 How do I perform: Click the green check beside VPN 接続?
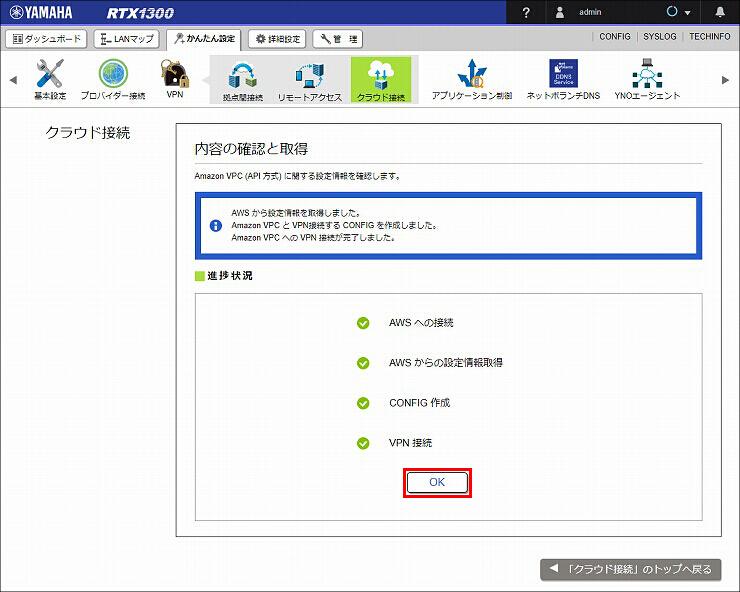point(363,443)
